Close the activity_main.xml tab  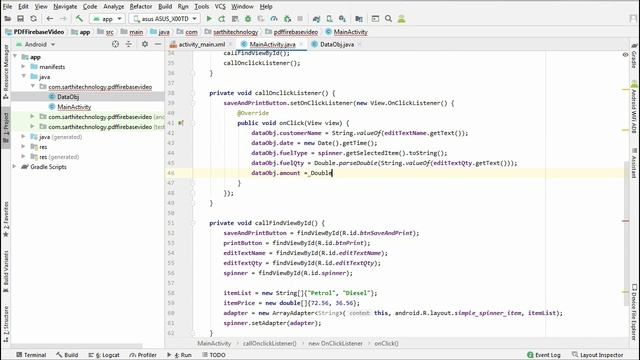231,44
